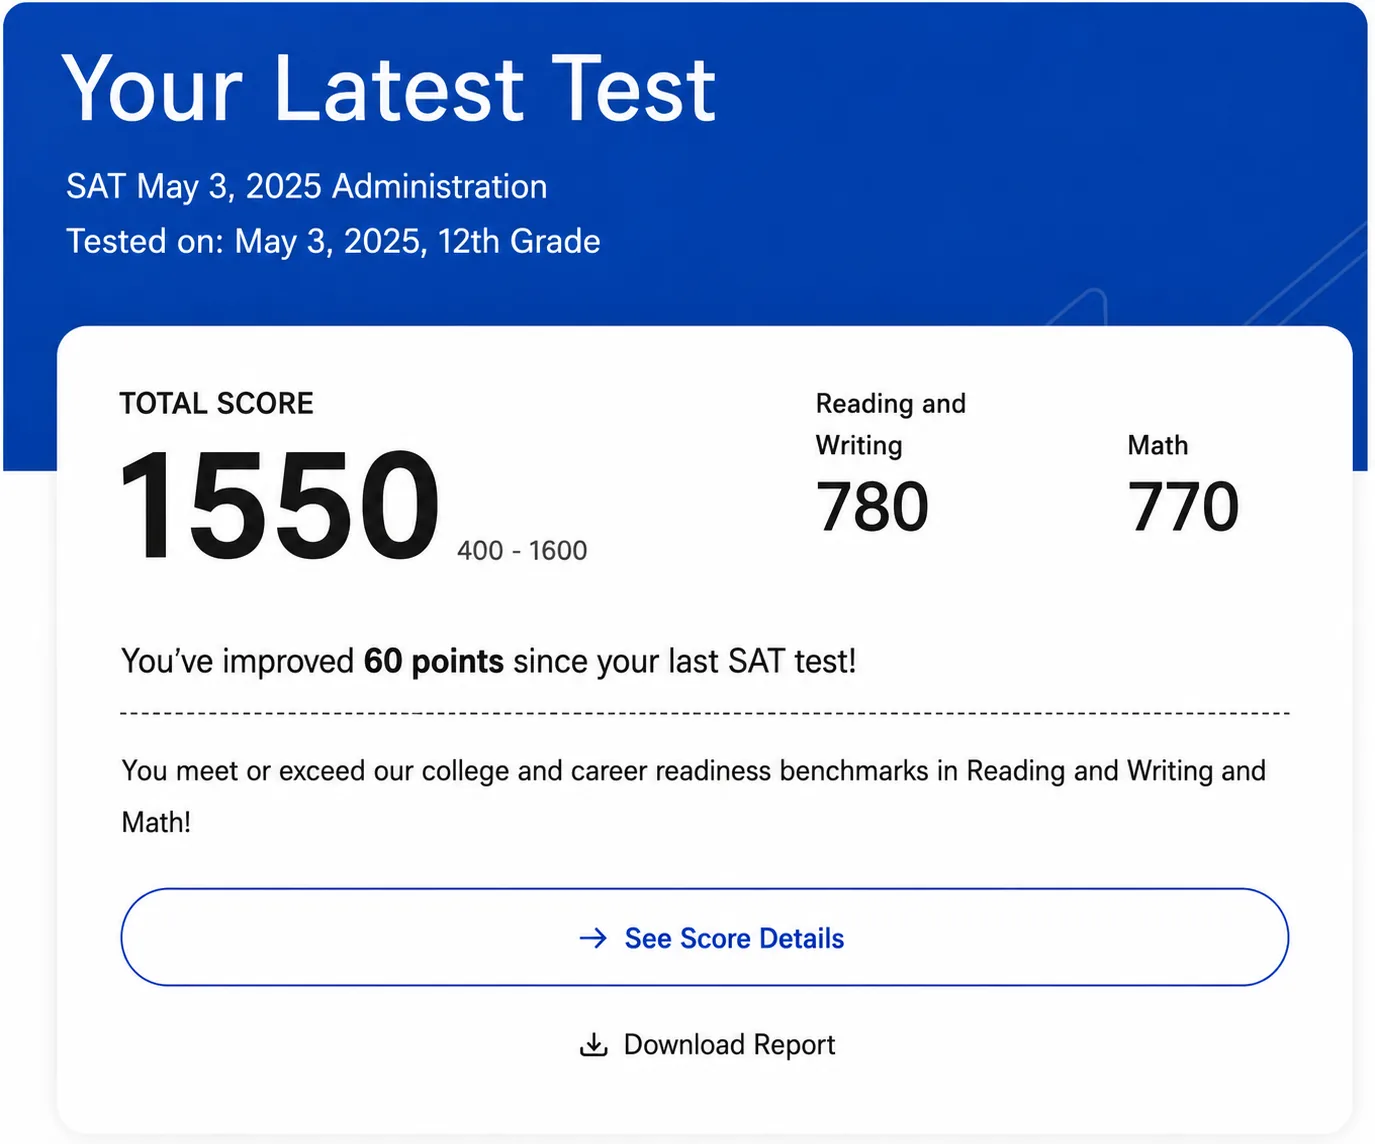The image size is (1375, 1144).
Task: Open the See Score Details button
Action: (x=704, y=937)
